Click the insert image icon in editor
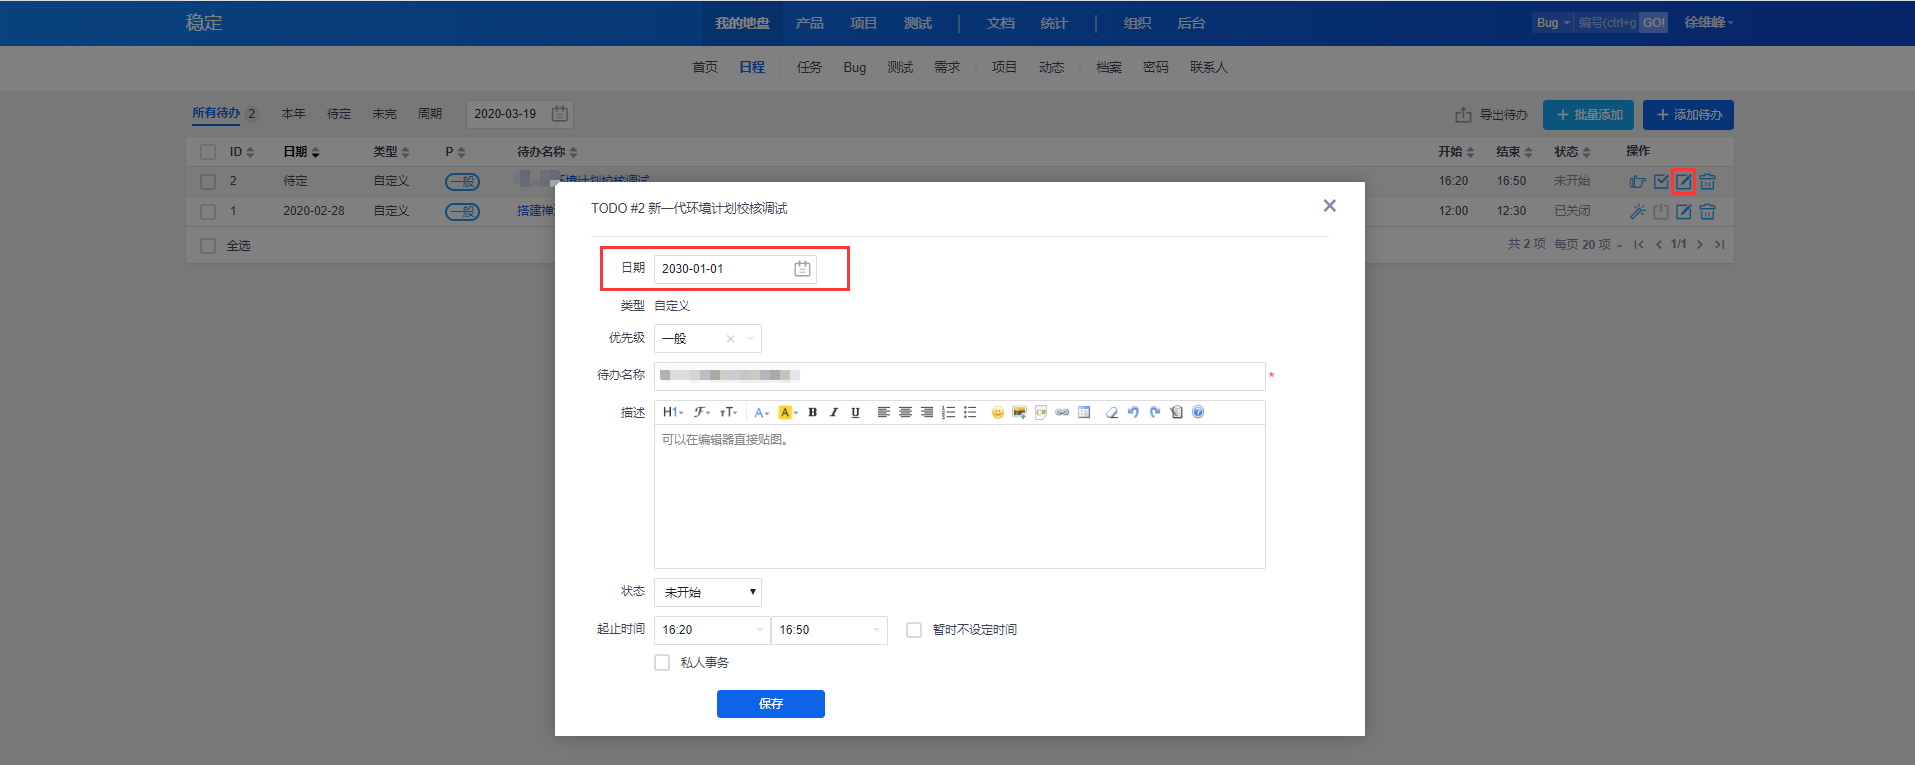 [1019, 412]
